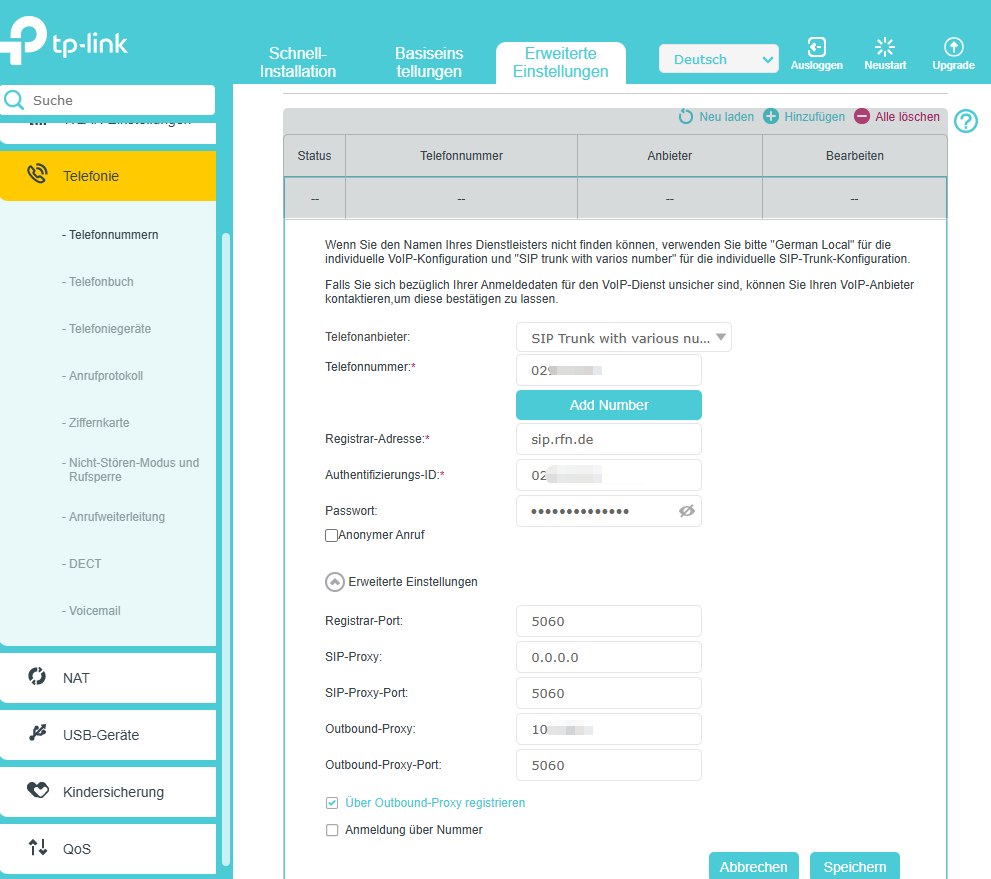Add an entry using the Hinzufügen plus icon
Screen dimensions: 991x879
click(x=770, y=116)
